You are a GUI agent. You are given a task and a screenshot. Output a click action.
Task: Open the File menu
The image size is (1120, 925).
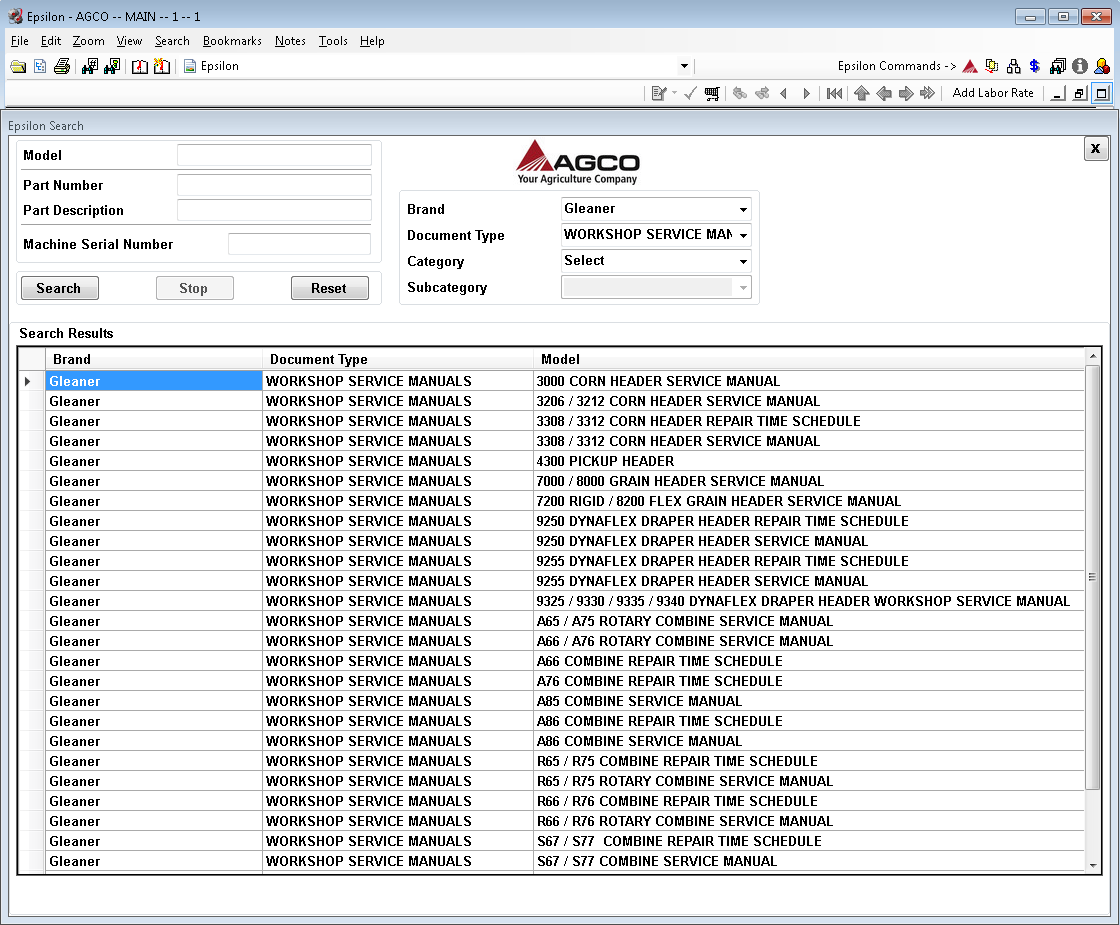(x=20, y=41)
